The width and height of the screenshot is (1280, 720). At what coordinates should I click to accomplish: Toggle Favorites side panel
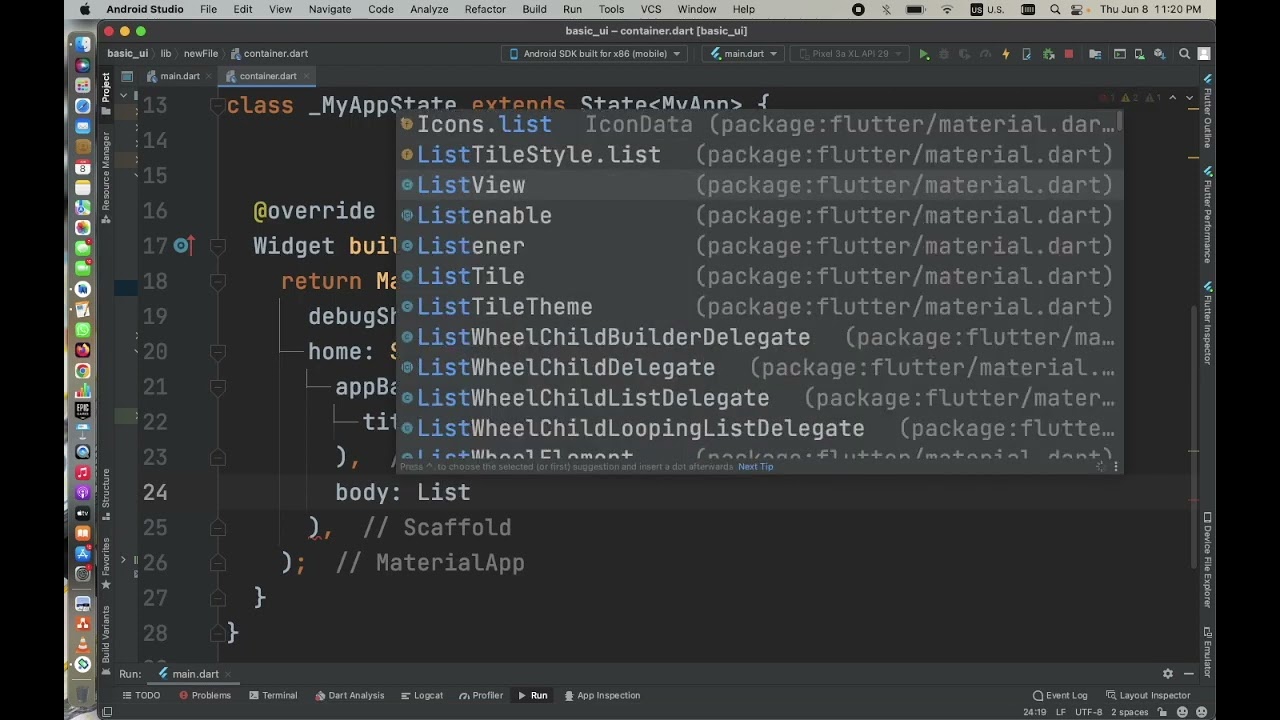pyautogui.click(x=106, y=564)
